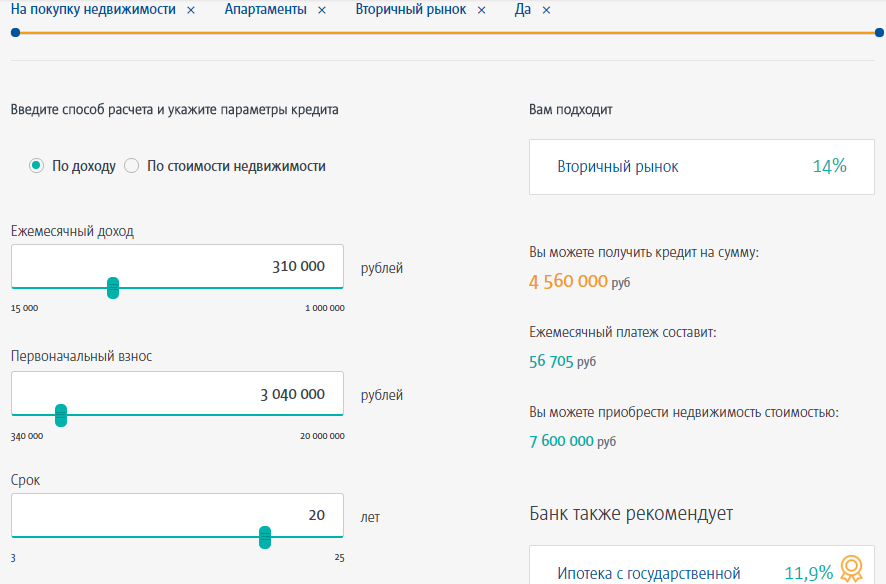Viewport: 886px width, 584px height.
Task: Click the monthly income slider handle
Action: coord(113,288)
